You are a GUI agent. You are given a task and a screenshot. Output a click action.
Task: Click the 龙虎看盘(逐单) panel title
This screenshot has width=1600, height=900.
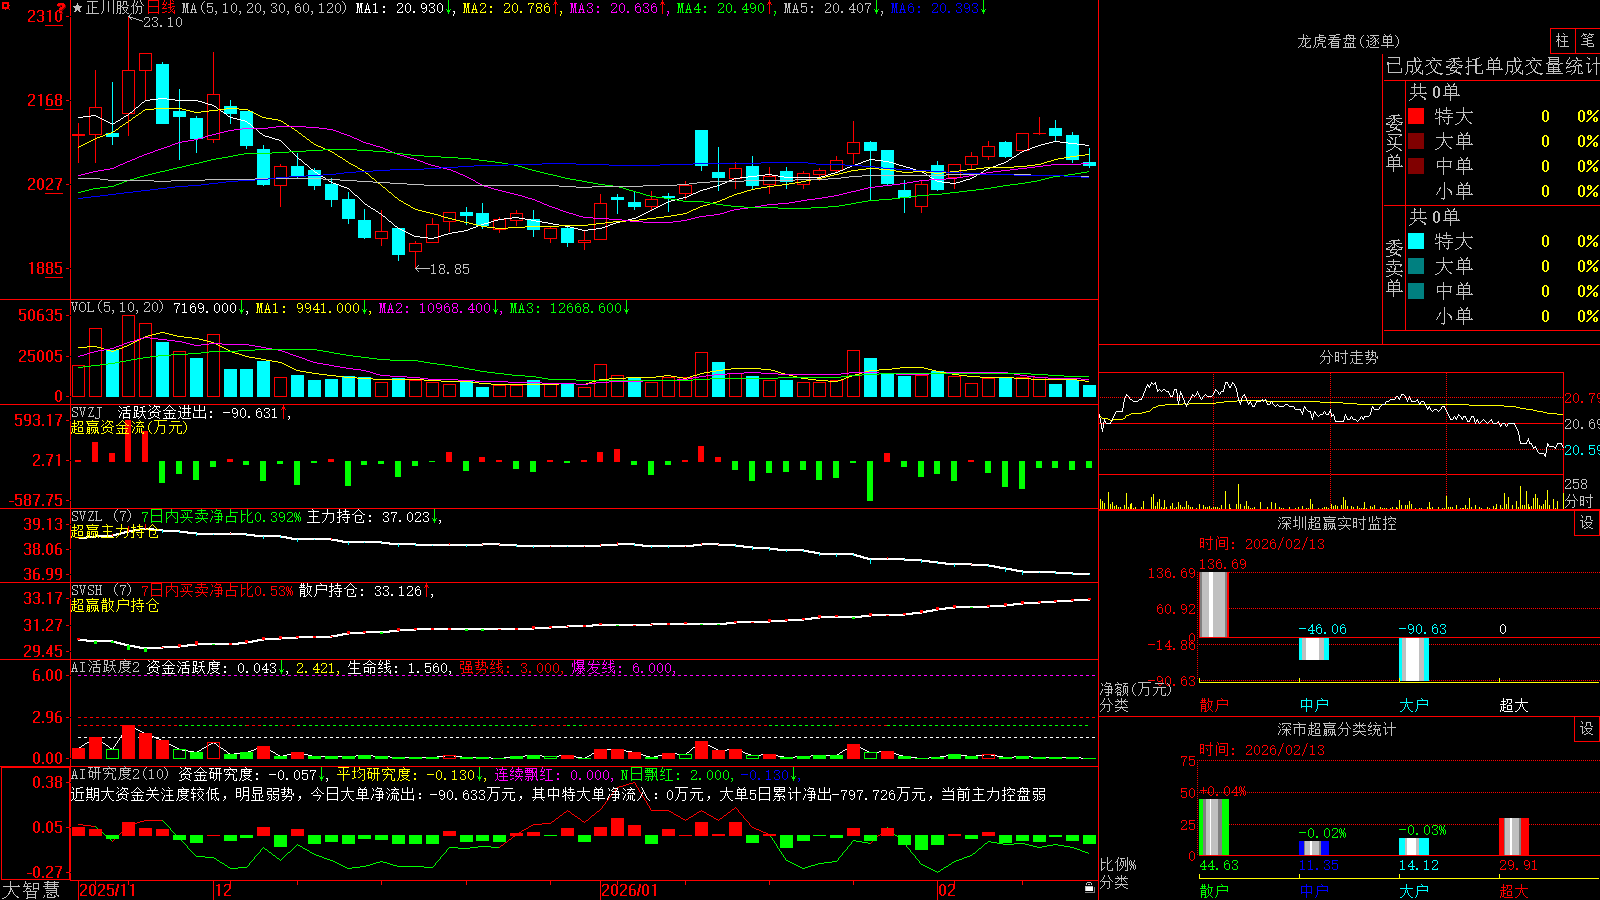[x=1348, y=41]
